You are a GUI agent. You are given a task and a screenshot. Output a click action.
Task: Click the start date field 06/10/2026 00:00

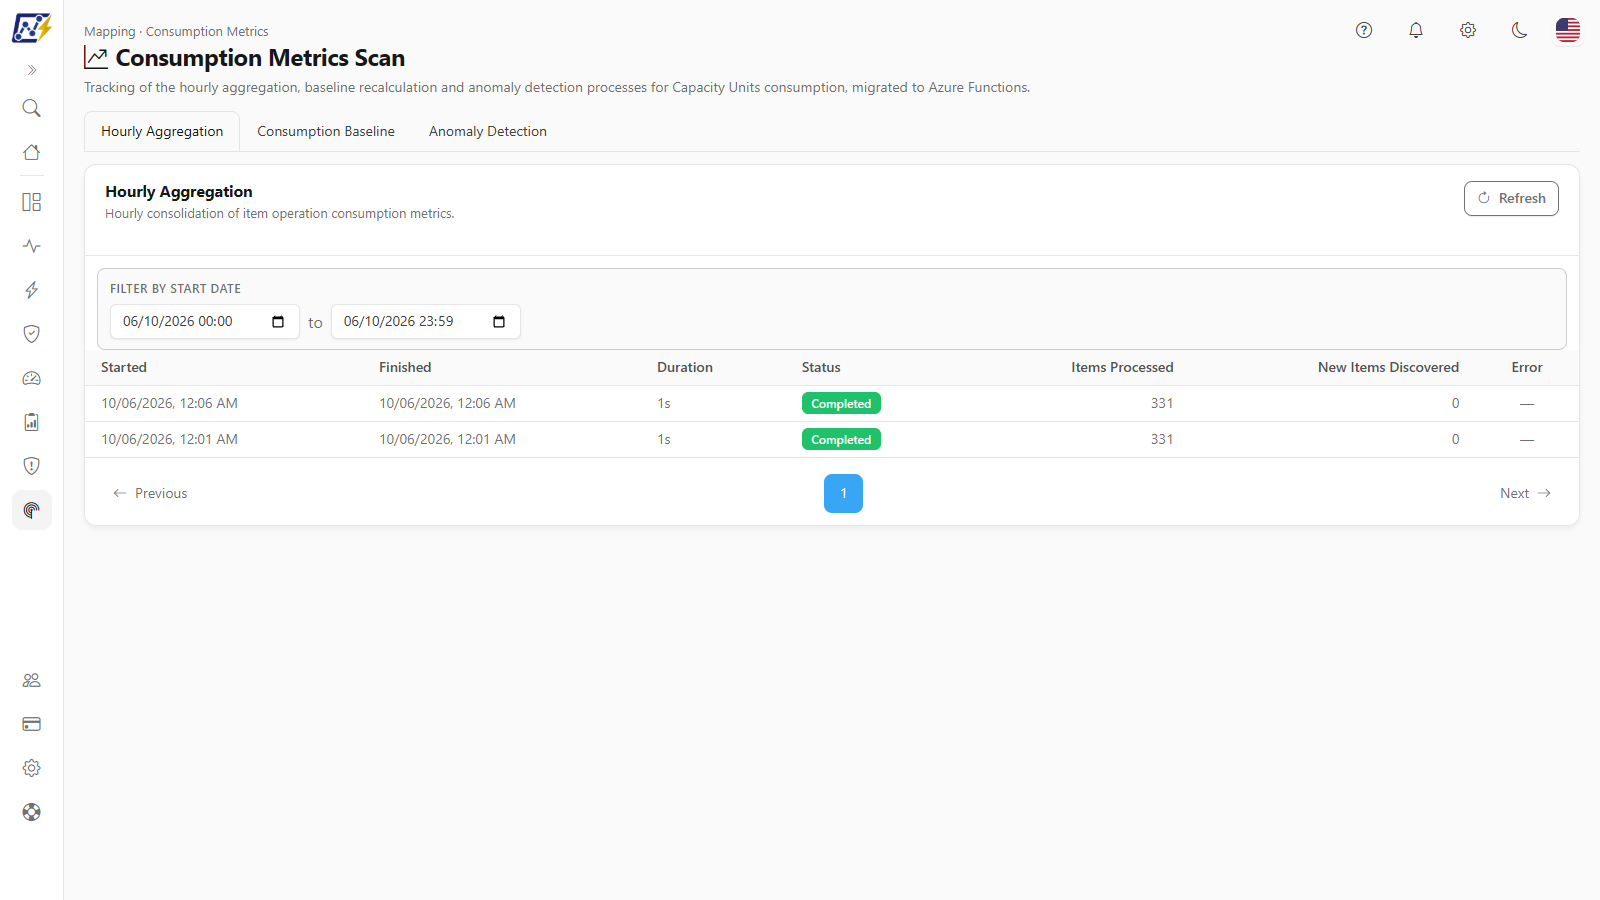coord(205,321)
